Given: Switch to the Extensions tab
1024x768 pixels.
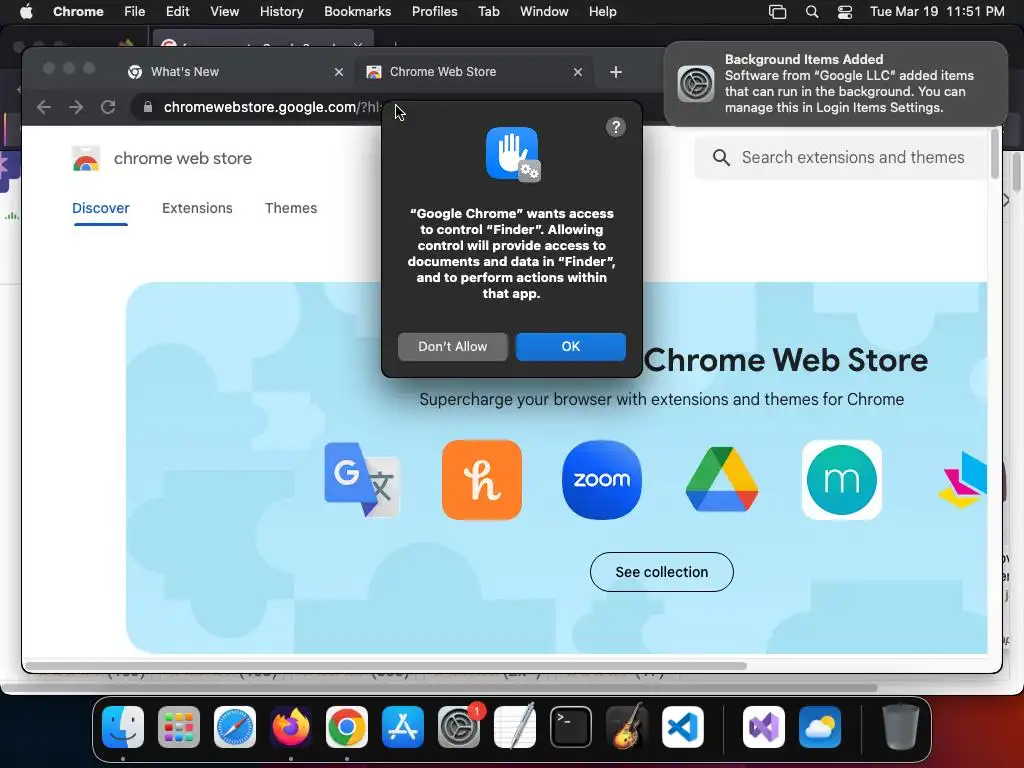Looking at the screenshot, I should tap(197, 208).
